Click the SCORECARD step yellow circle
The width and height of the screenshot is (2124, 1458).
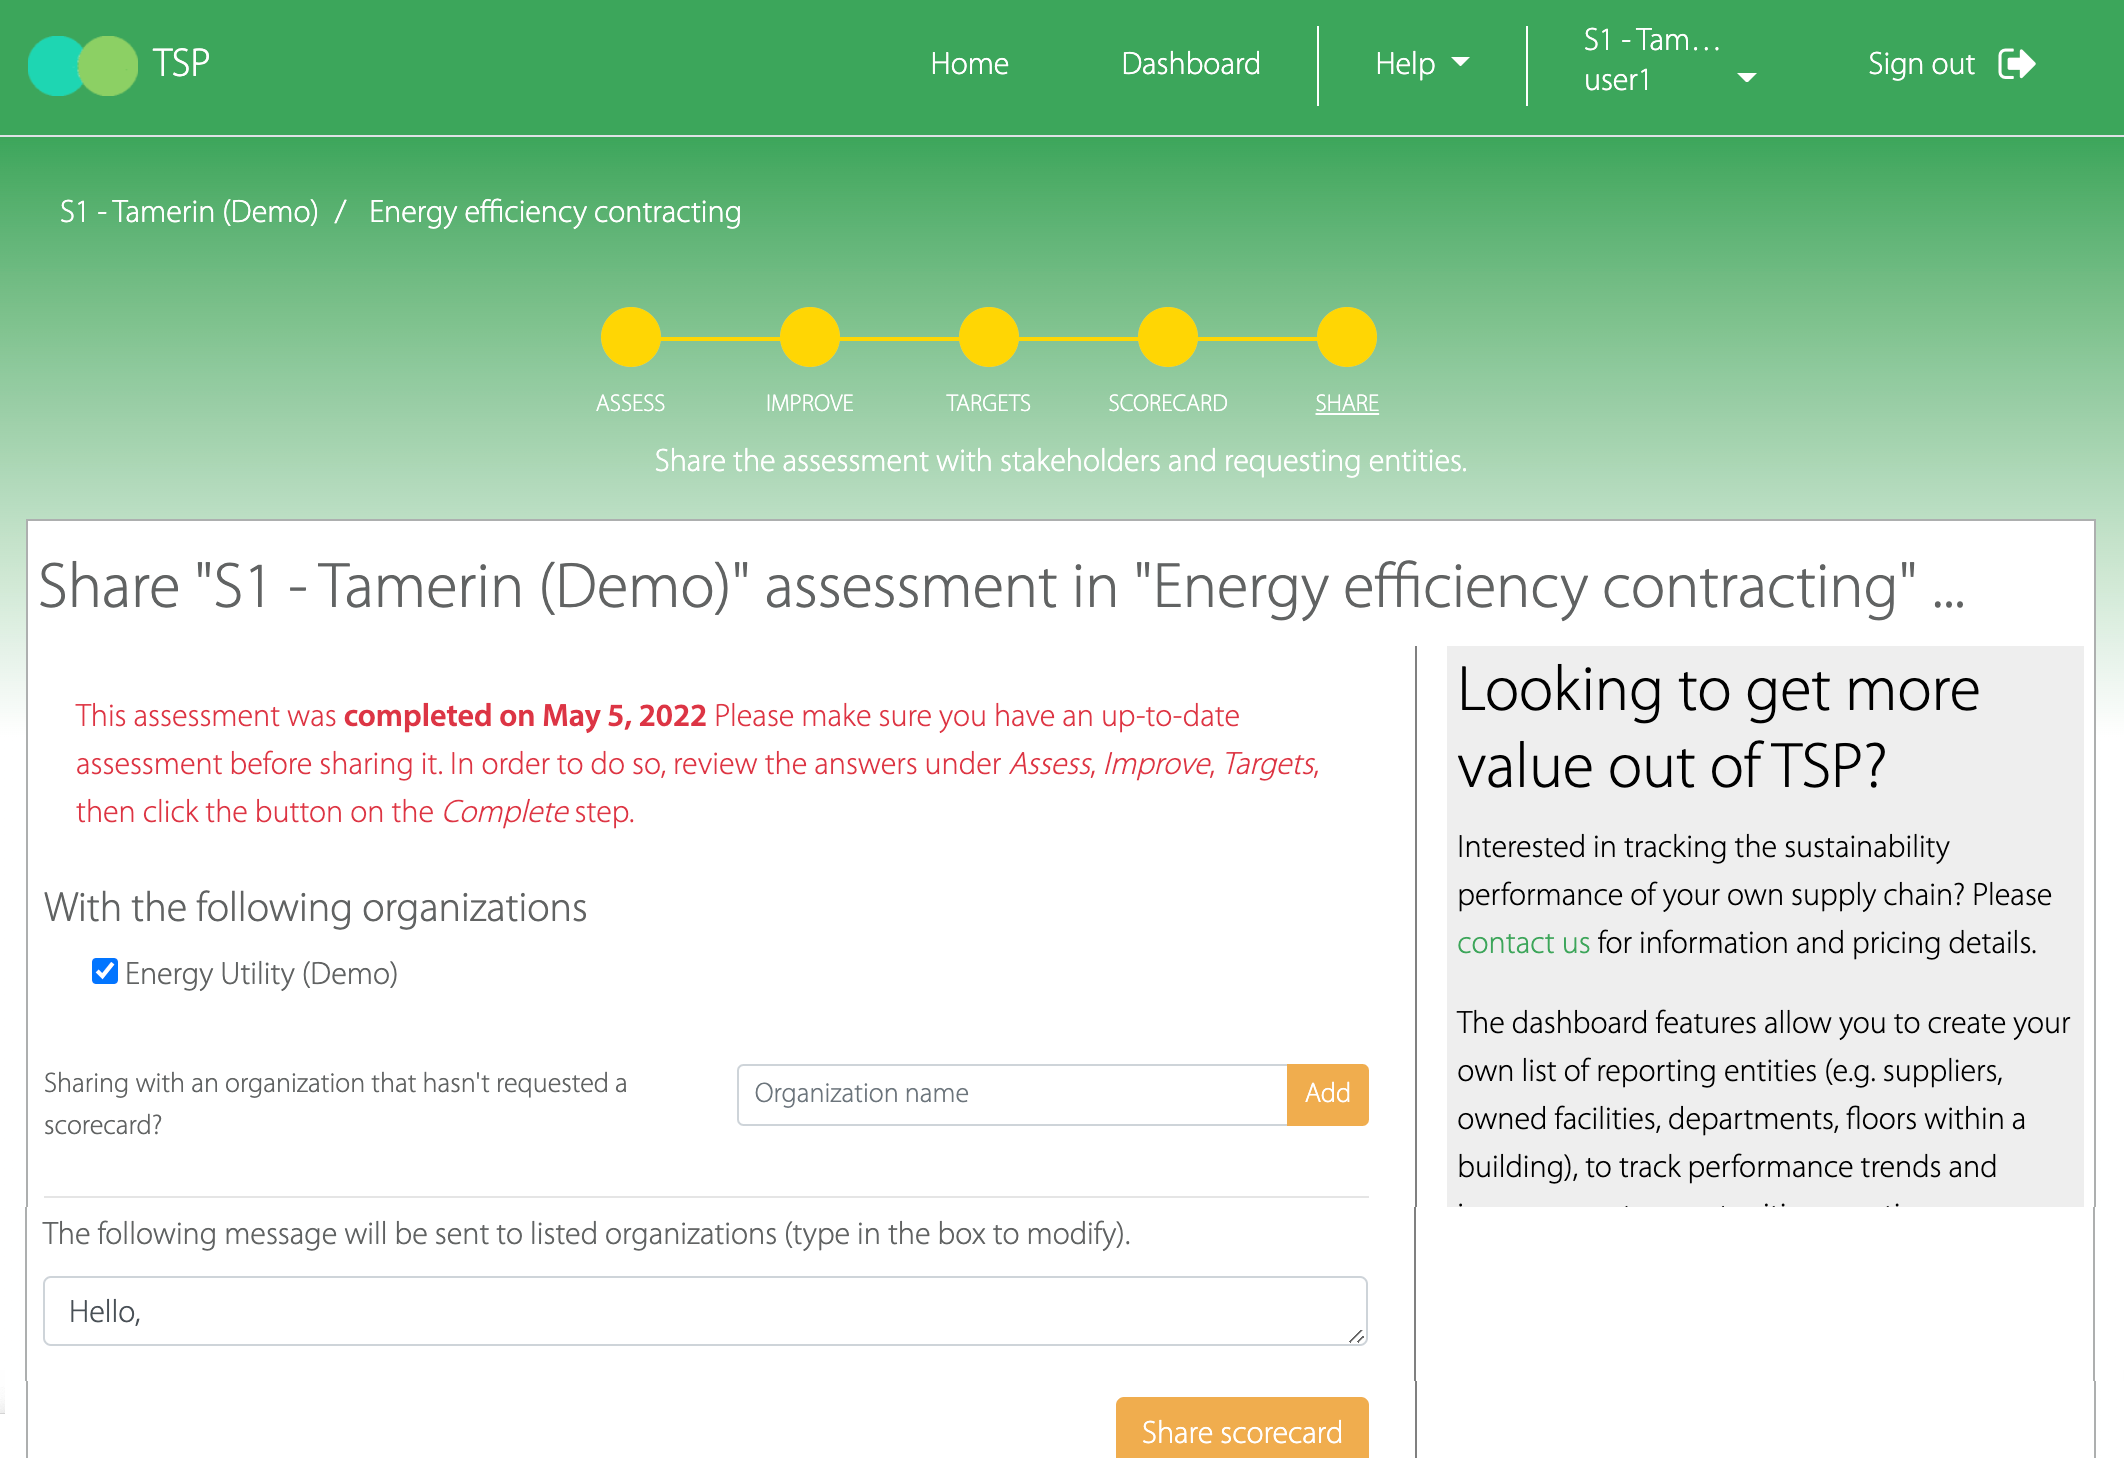[1167, 337]
